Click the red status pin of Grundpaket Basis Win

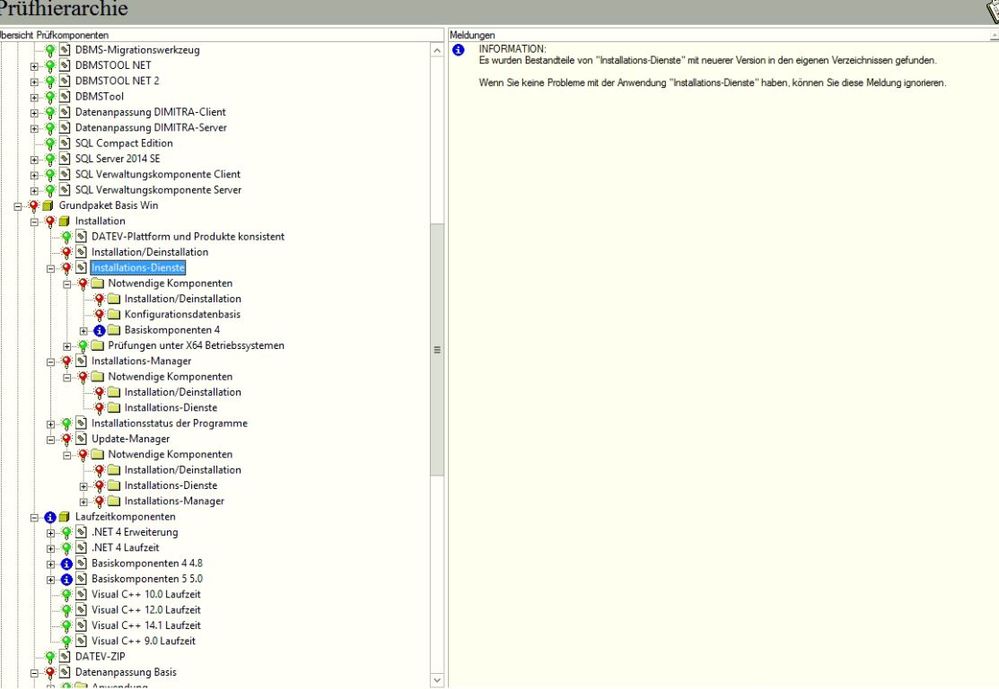point(34,205)
